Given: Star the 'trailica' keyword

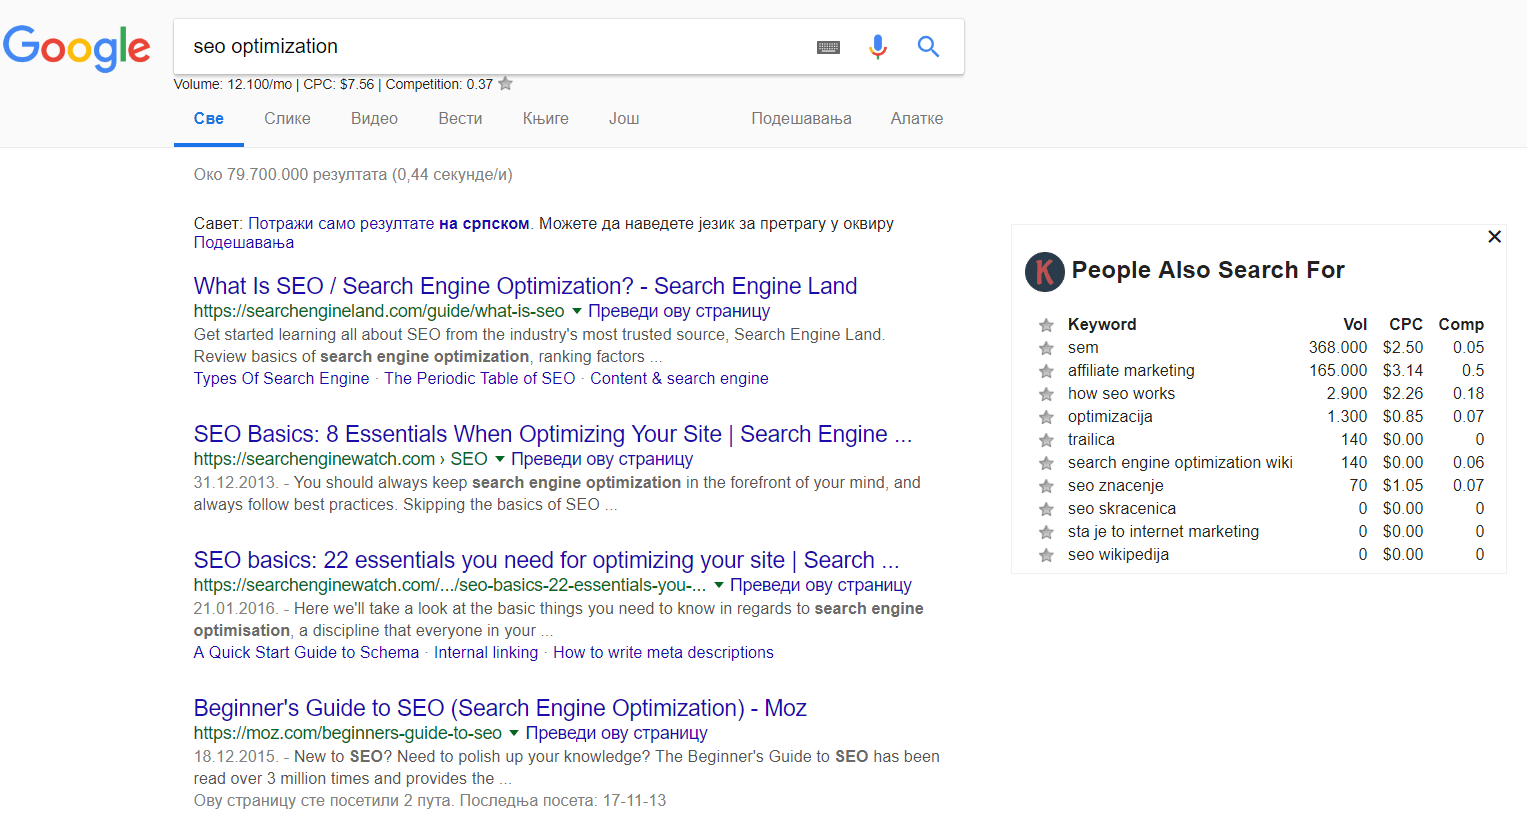Looking at the screenshot, I should pos(1046,440).
